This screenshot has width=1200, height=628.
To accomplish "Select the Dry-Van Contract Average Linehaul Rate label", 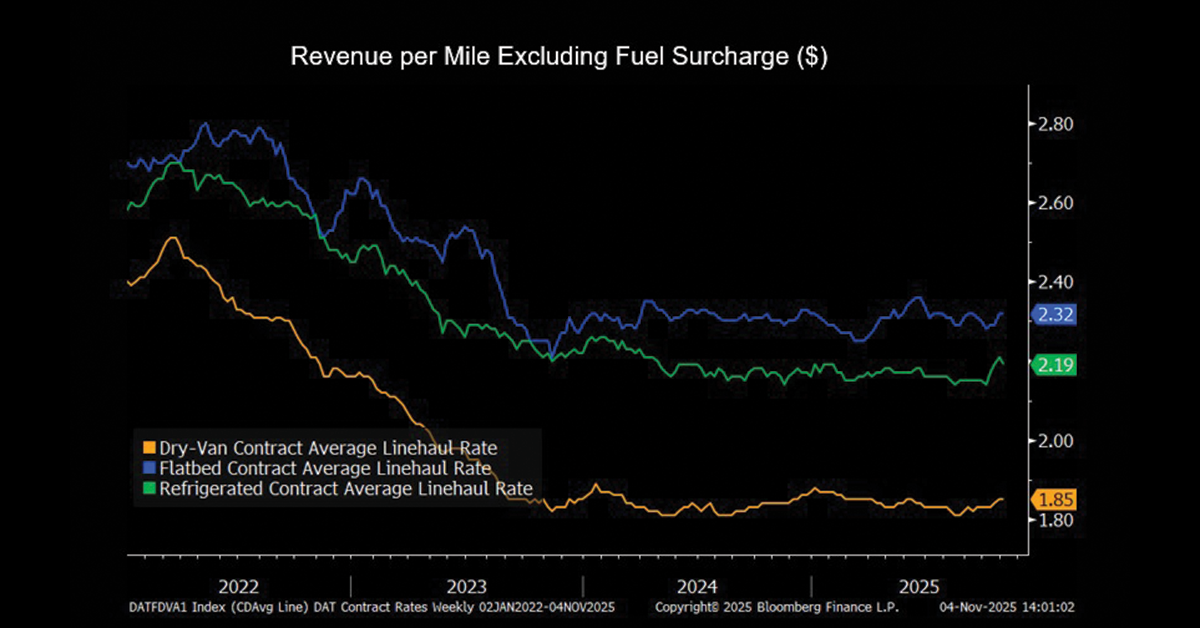I will point(327,447).
